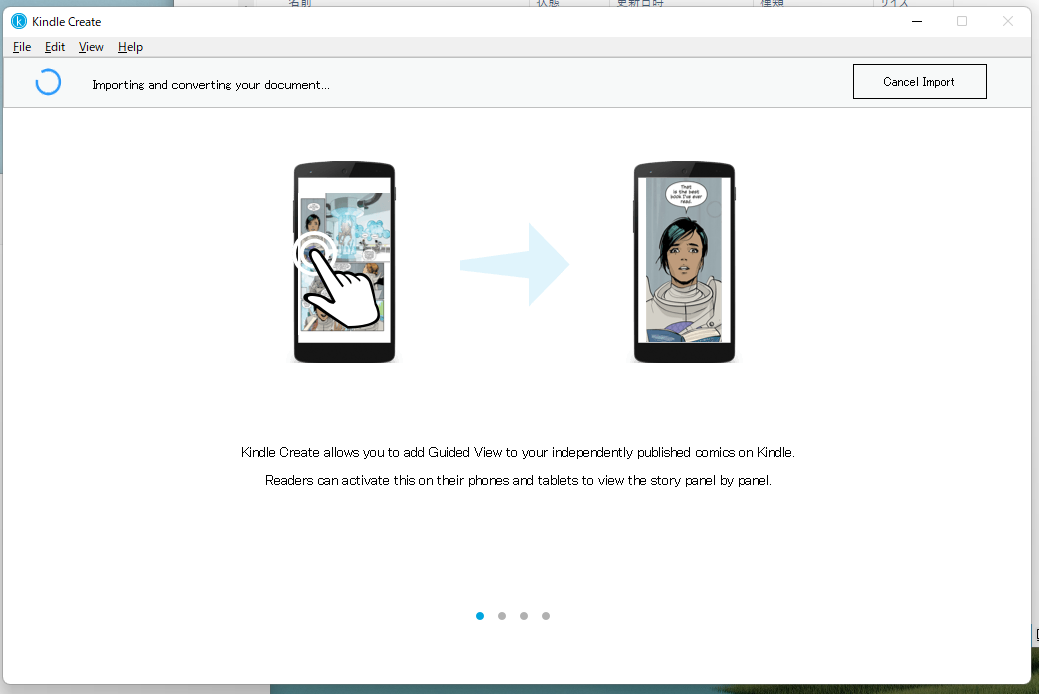1039x694 pixels.
Task: Open the Edit menu
Action: [x=54, y=47]
